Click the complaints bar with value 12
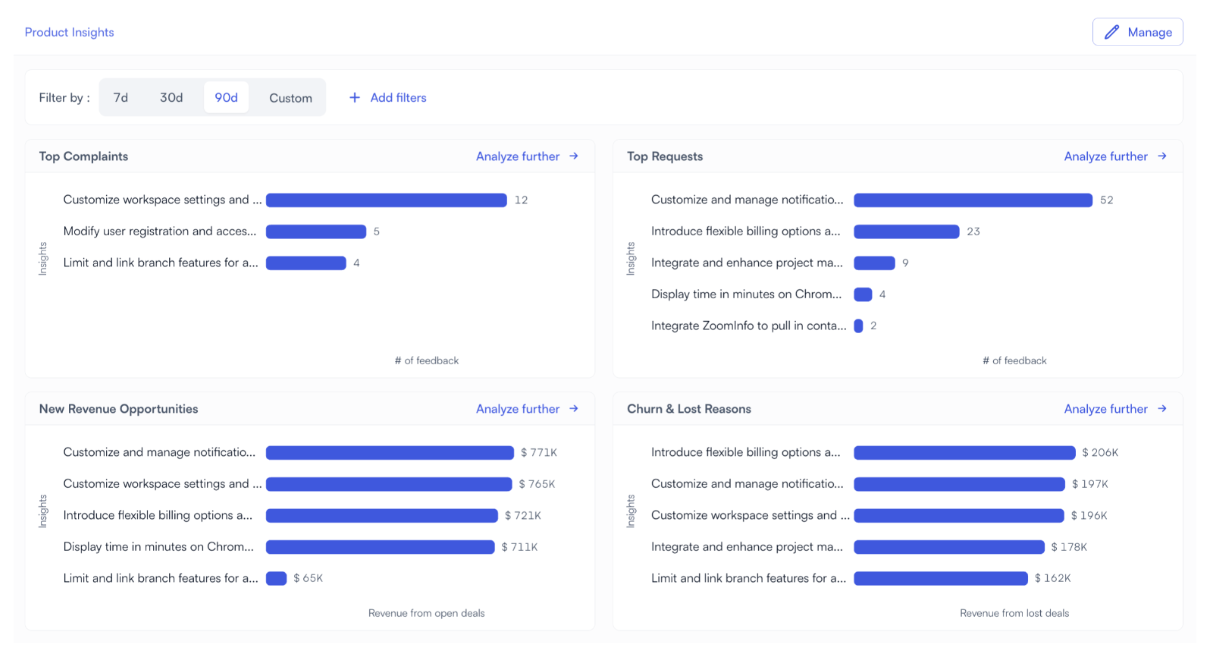This screenshot has height=652, width=1226. click(386, 200)
